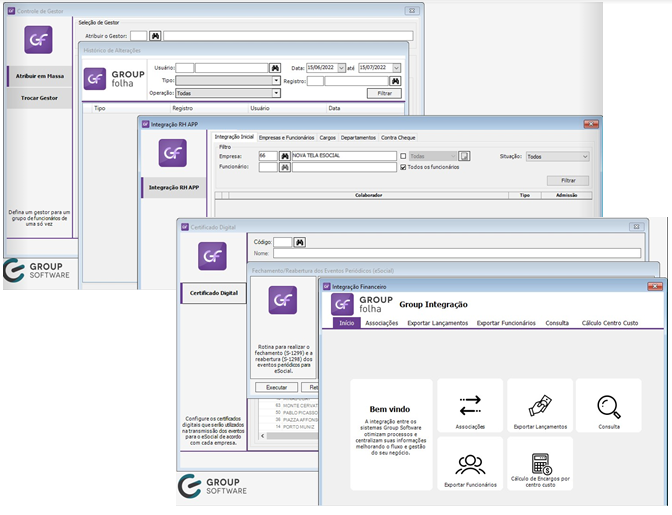This screenshot has width=672, height=515.
Task: Click MONTE CERVAT row in list
Action: tap(296, 405)
